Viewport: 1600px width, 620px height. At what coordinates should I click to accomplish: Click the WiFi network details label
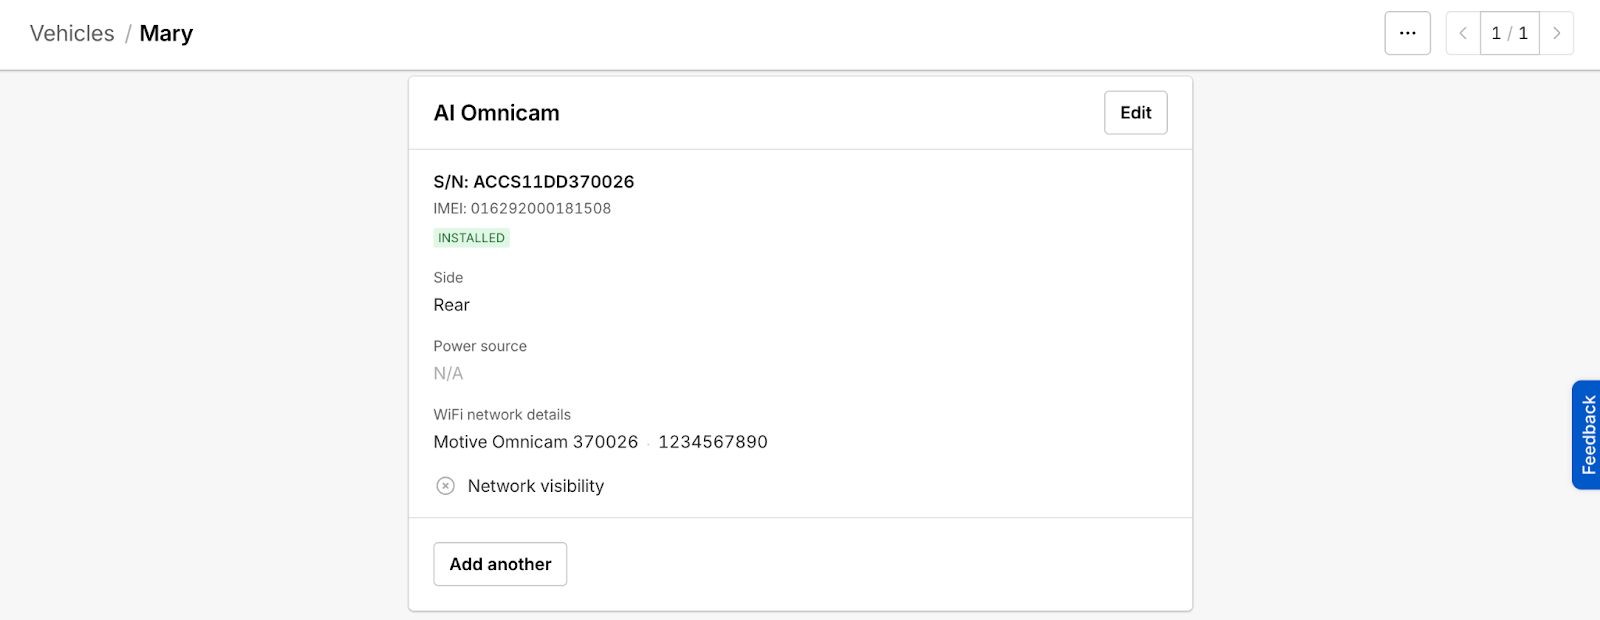502,415
